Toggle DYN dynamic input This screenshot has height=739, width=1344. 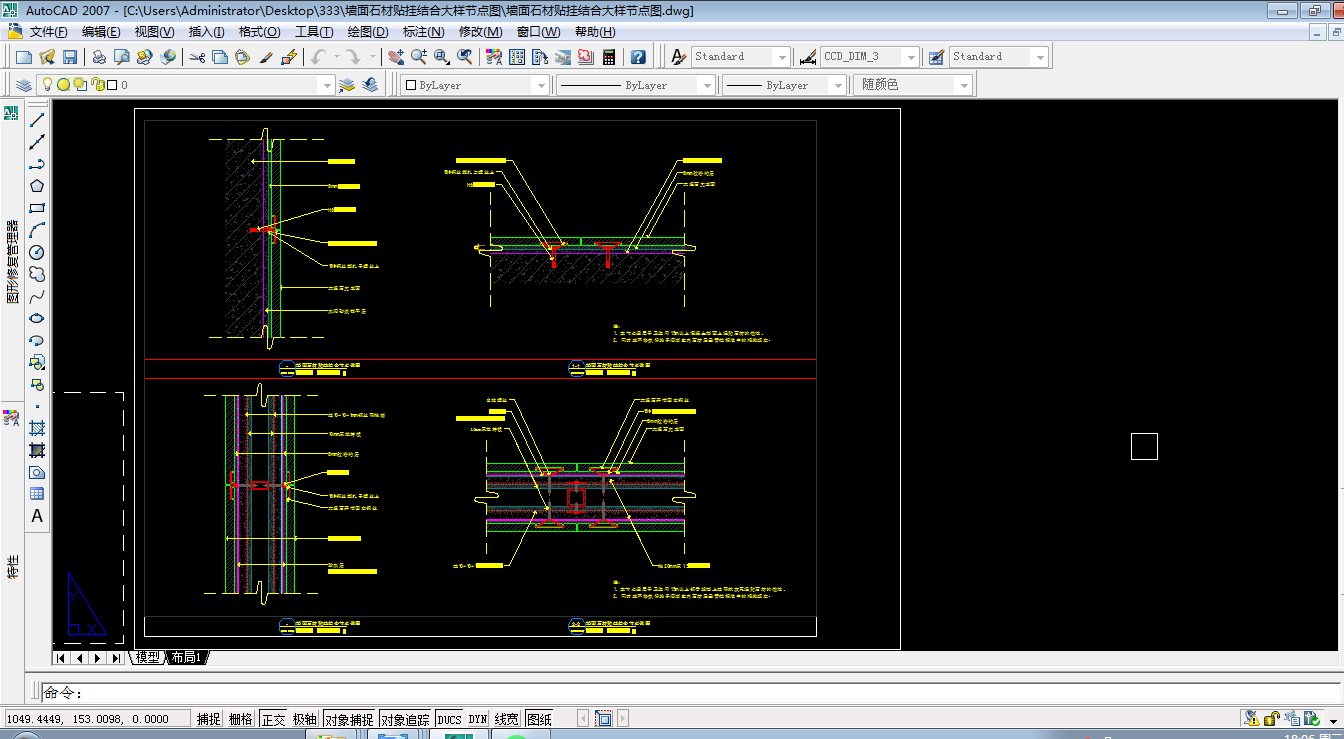(x=478, y=718)
